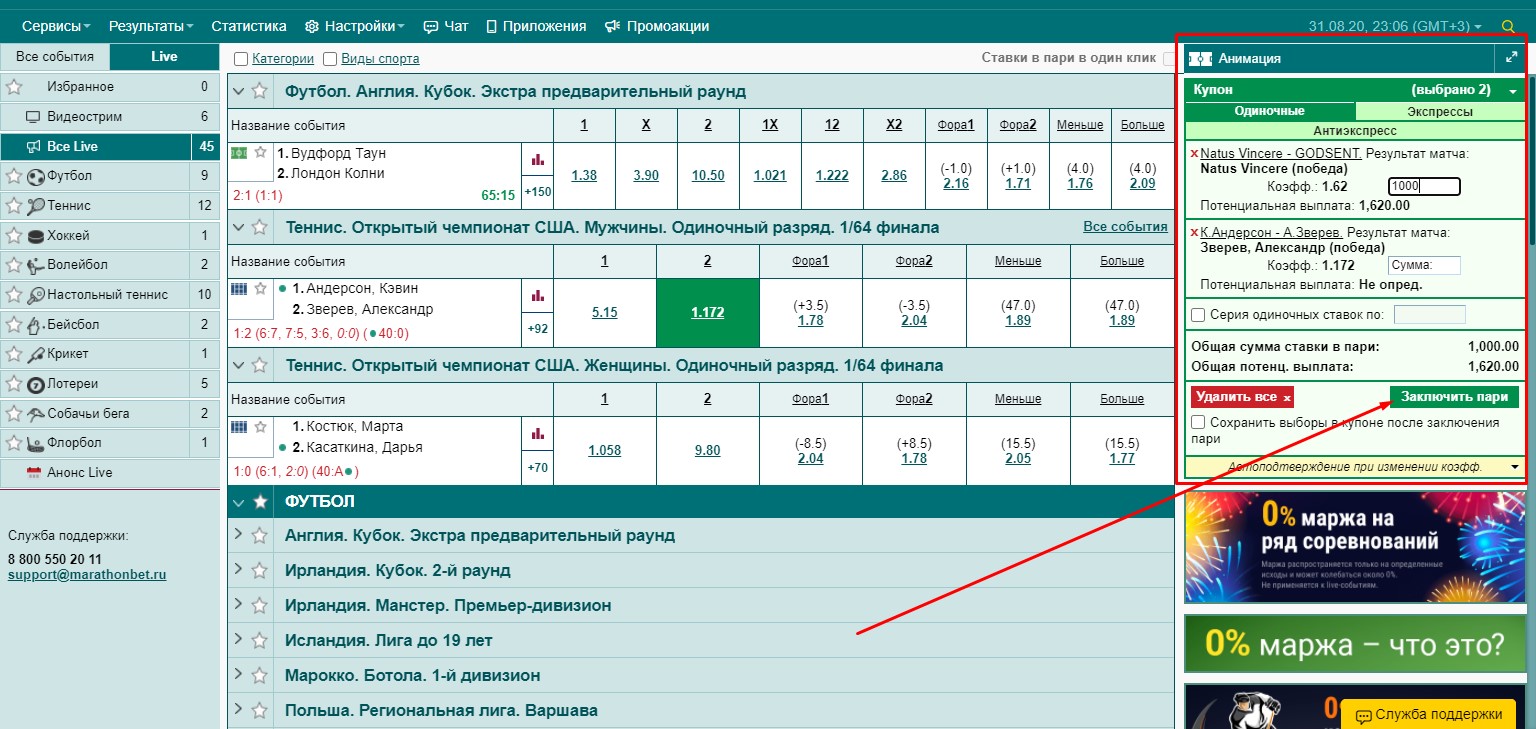
Task: Collapse US Open men's singles section
Action: 239,227
